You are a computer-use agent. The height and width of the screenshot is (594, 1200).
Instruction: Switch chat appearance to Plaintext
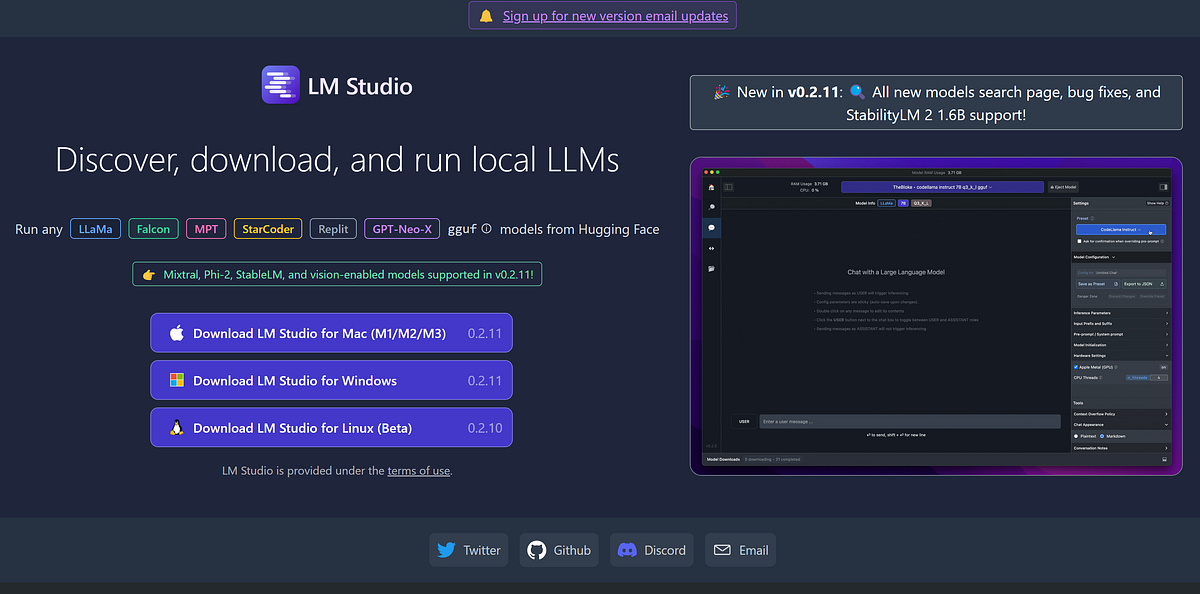[x=1077, y=436]
